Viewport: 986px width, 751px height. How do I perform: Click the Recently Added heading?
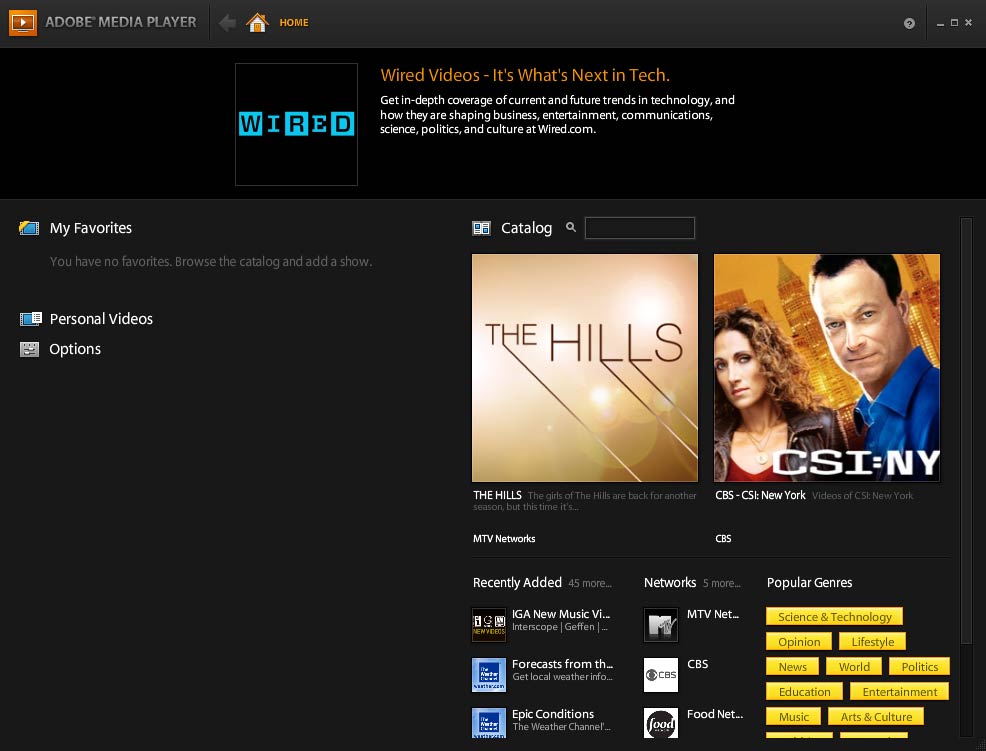point(517,582)
